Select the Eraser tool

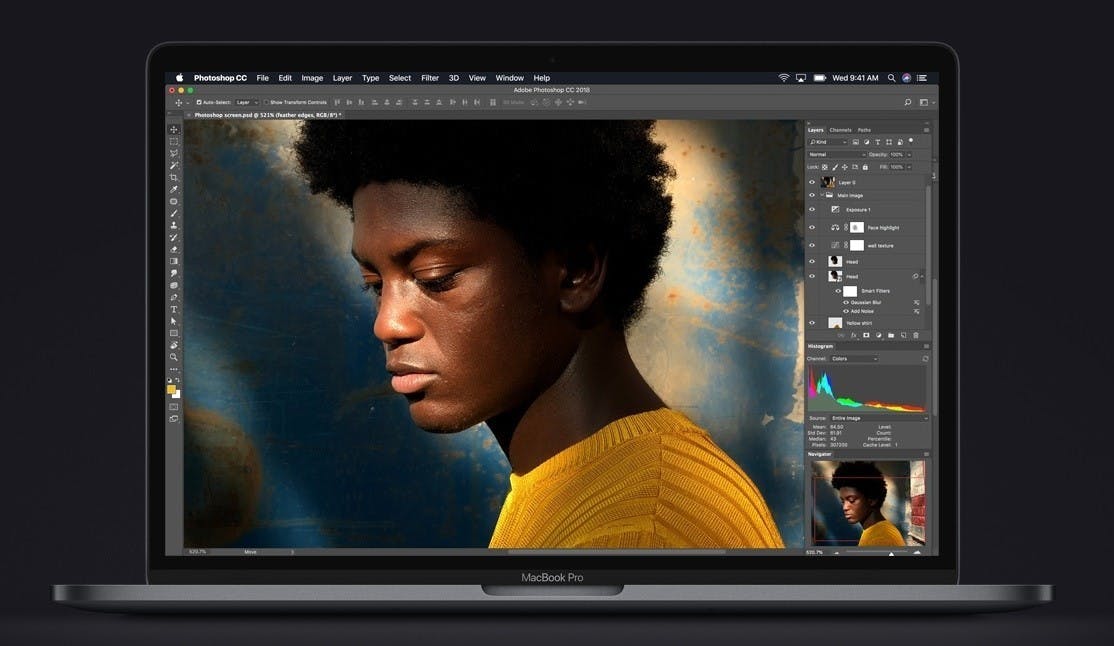[174, 249]
